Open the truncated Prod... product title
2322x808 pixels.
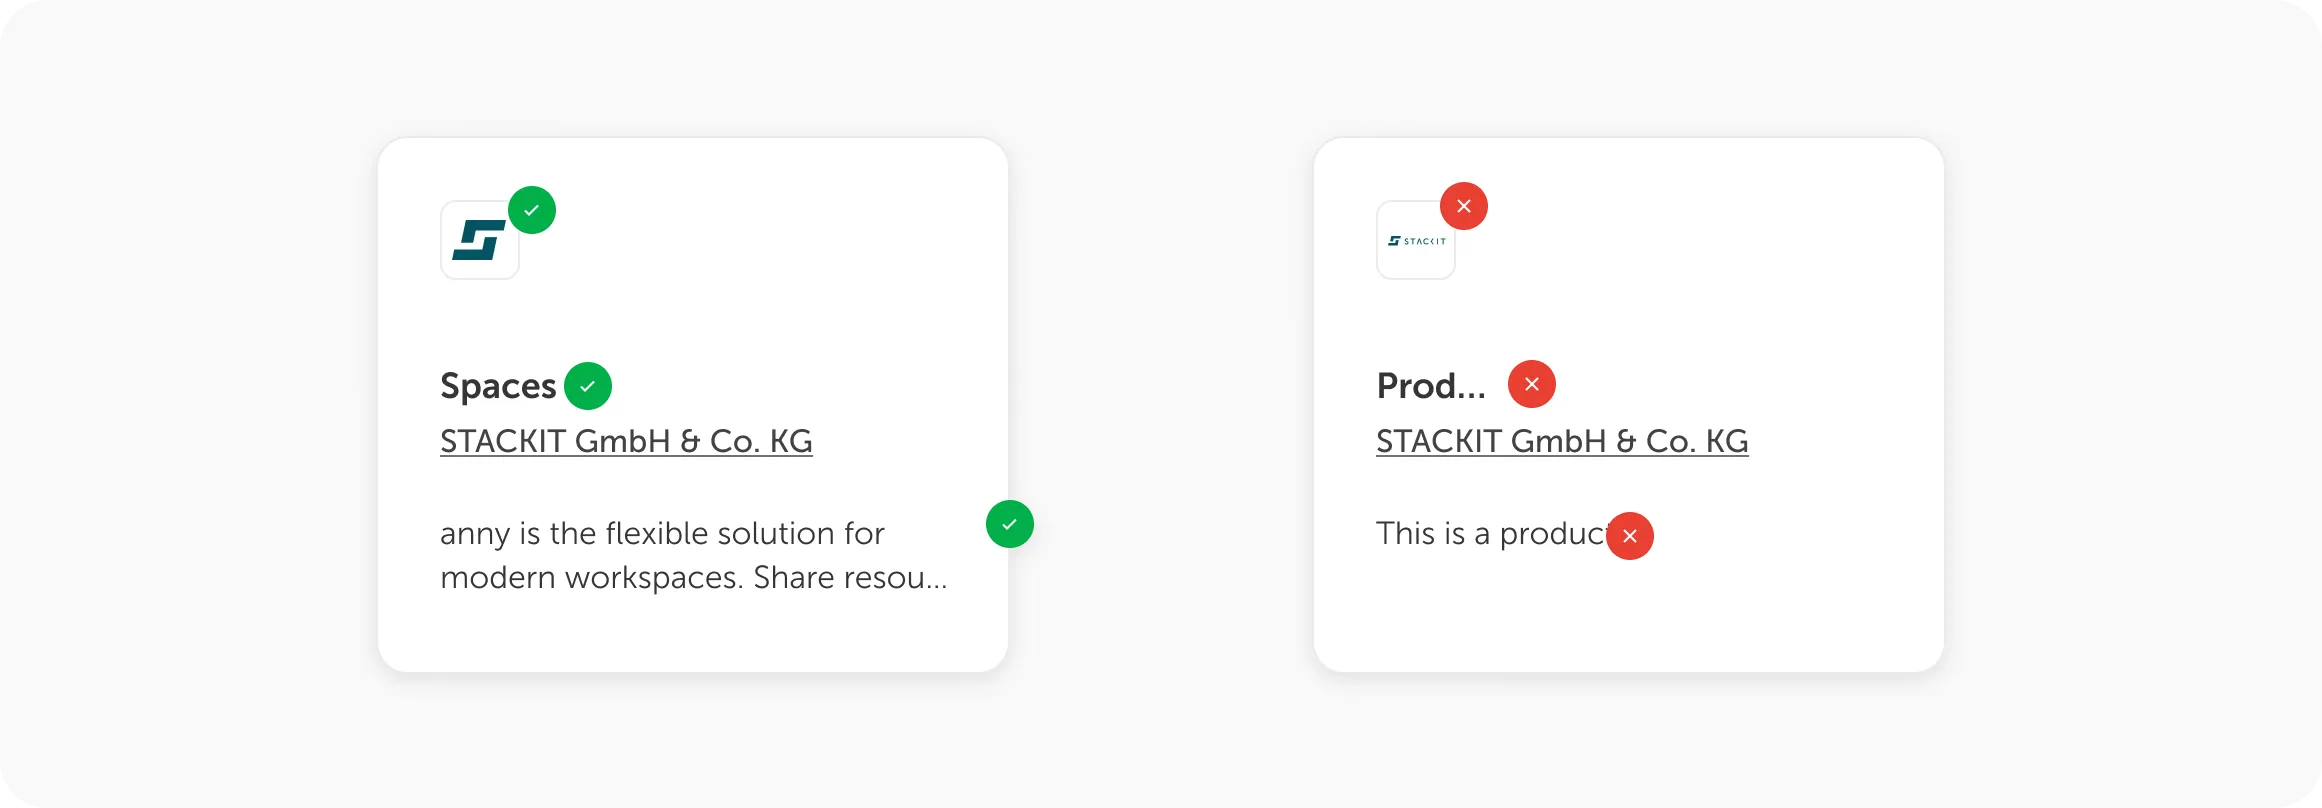(1431, 386)
